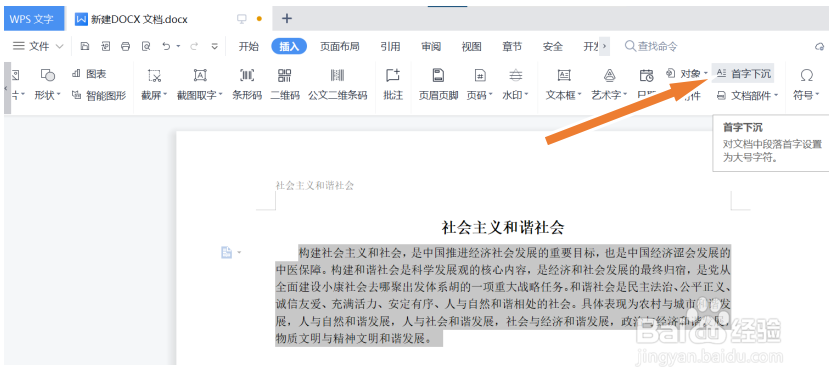Insert a chart with 图表
Image resolution: width=829 pixels, height=385 pixels.
(89, 75)
